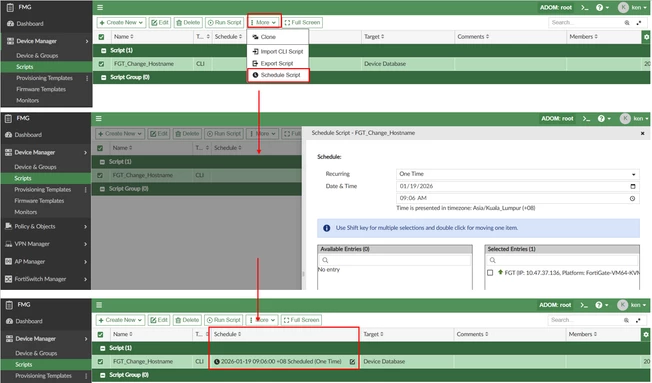The image size is (652, 383).
Task: Go to Device & Groups in the top panel sidebar
Action: (37, 56)
